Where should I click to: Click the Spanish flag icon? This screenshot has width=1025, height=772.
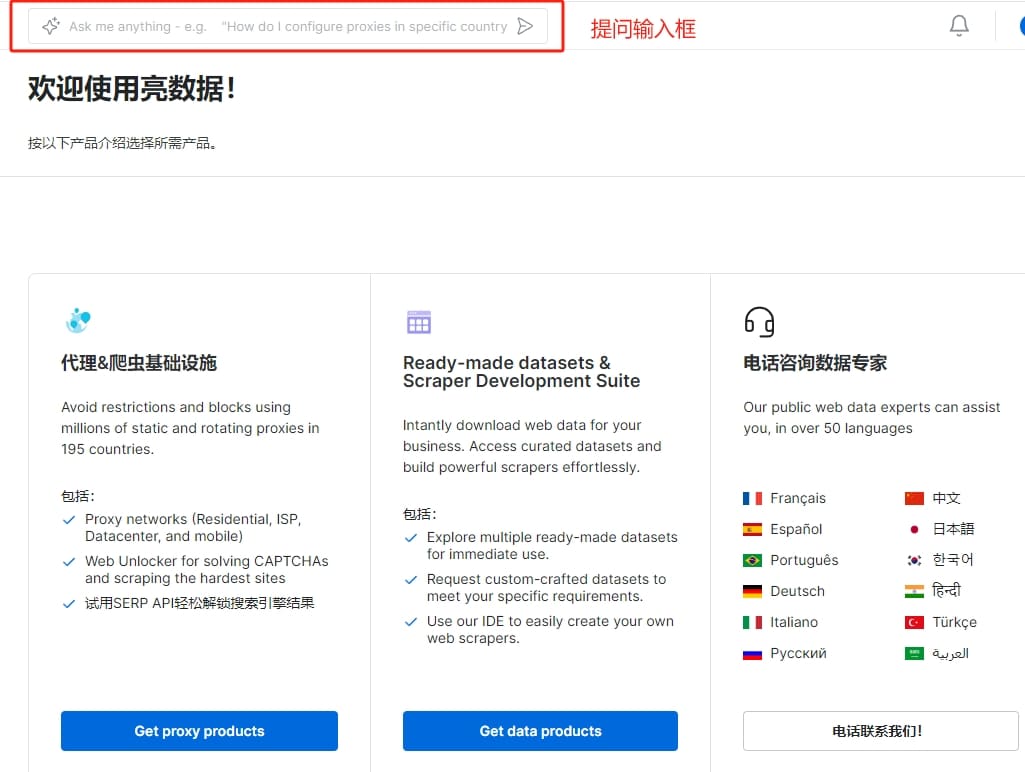tap(752, 529)
